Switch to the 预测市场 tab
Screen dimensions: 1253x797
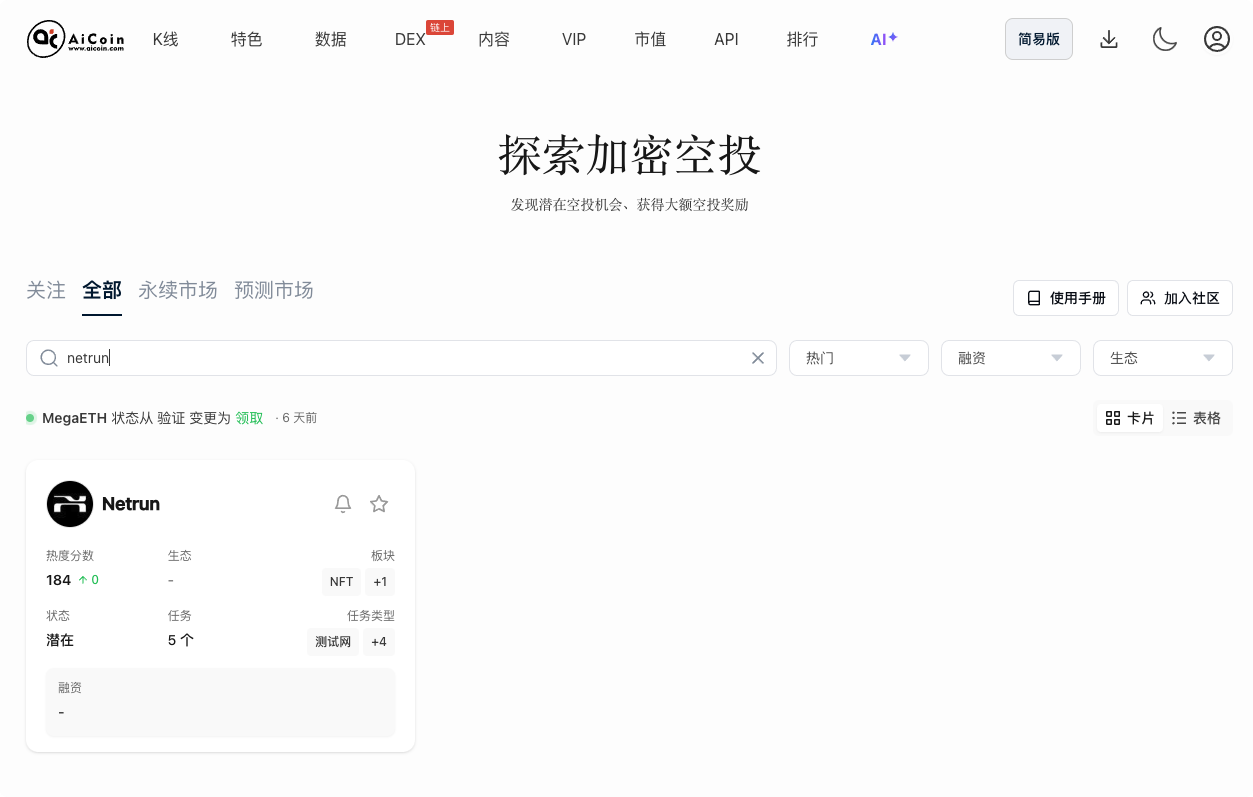pos(274,290)
